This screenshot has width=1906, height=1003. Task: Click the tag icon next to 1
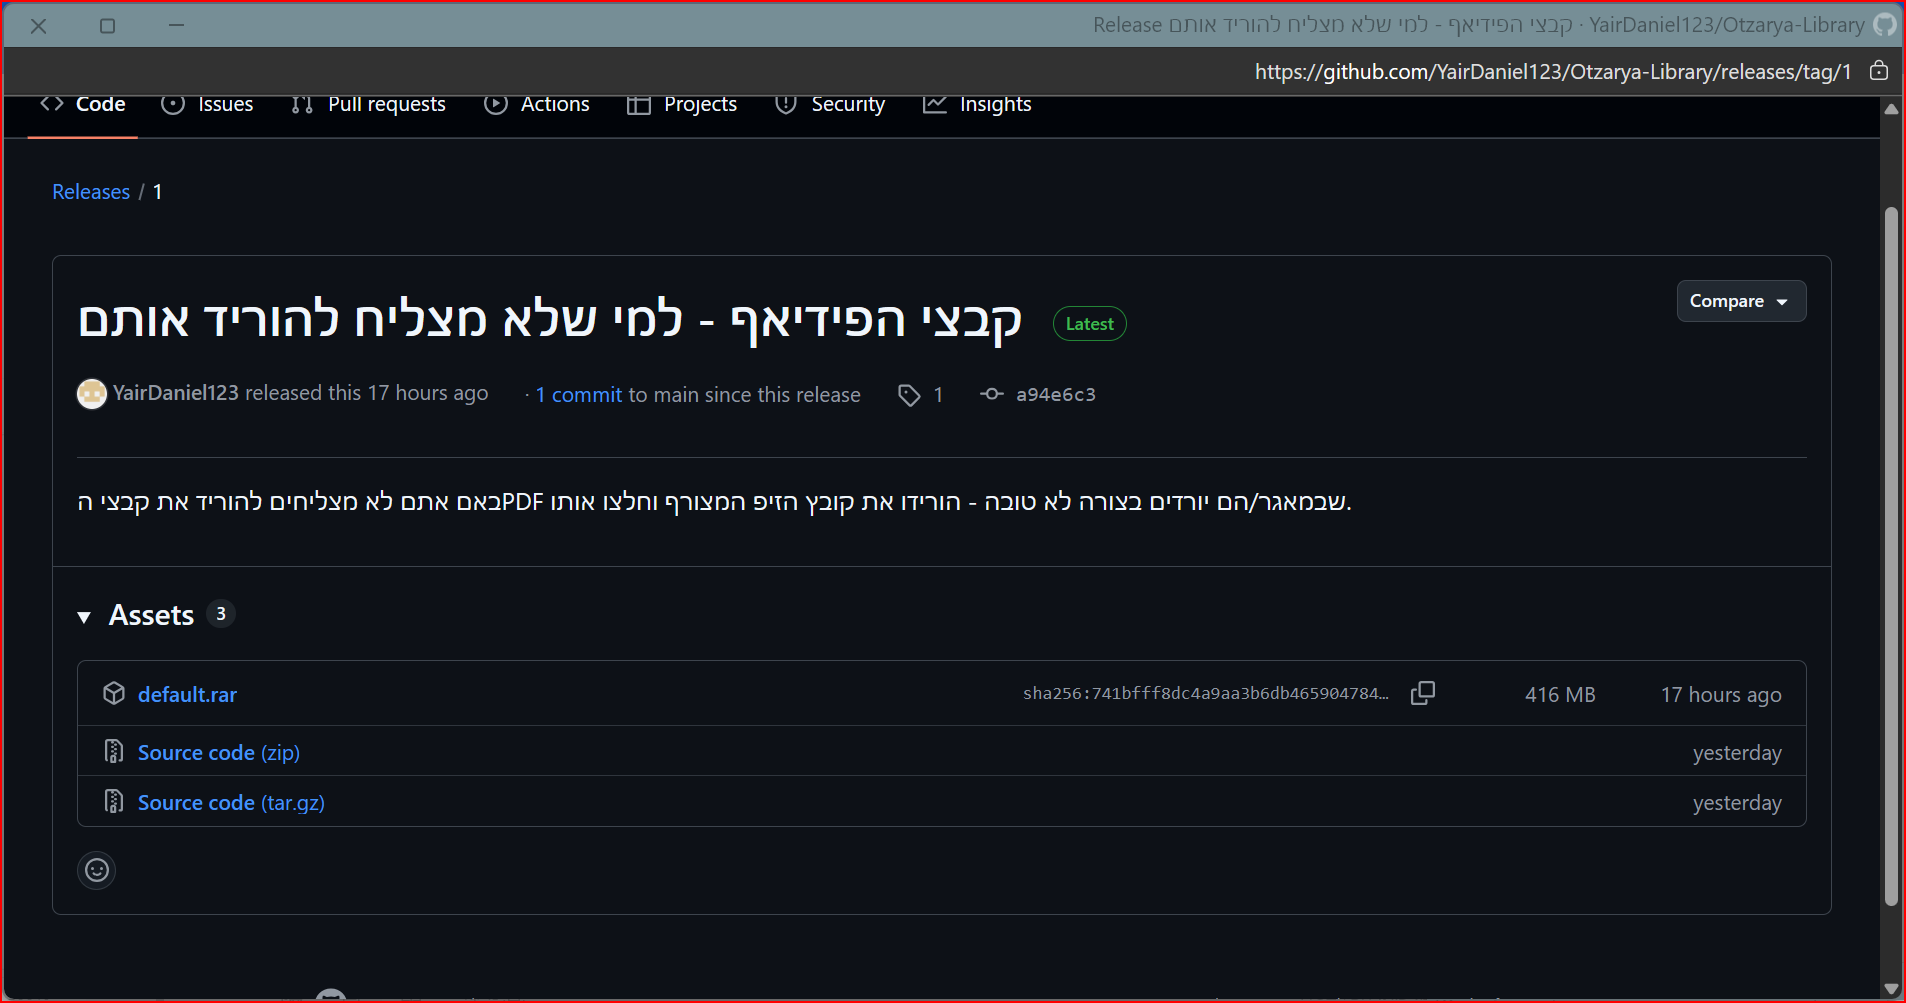point(909,395)
